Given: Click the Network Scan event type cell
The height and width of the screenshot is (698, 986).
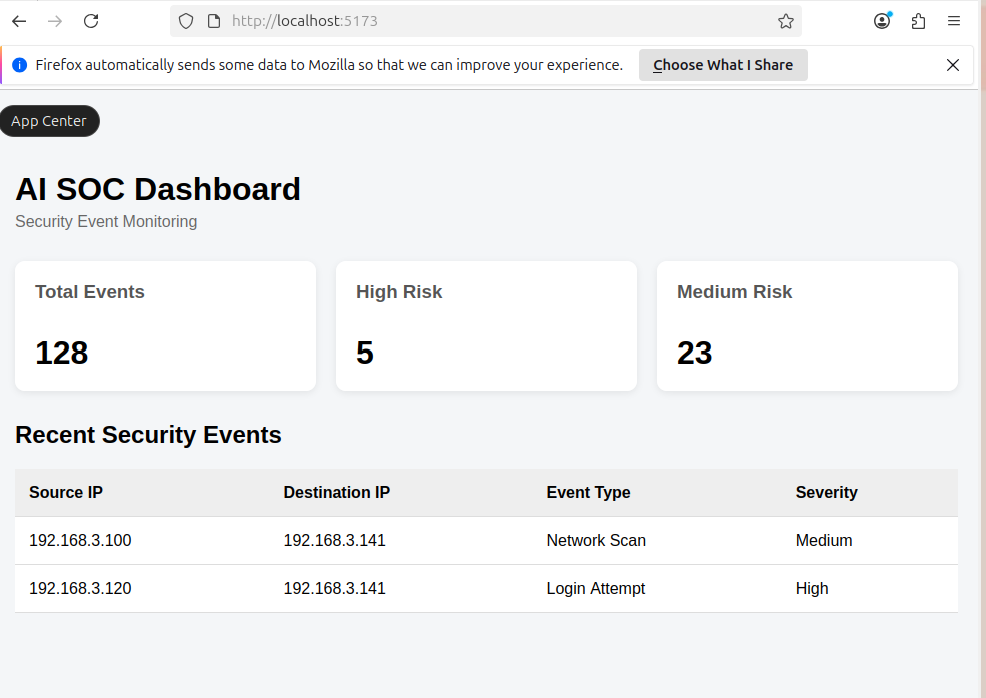Looking at the screenshot, I should pos(596,540).
